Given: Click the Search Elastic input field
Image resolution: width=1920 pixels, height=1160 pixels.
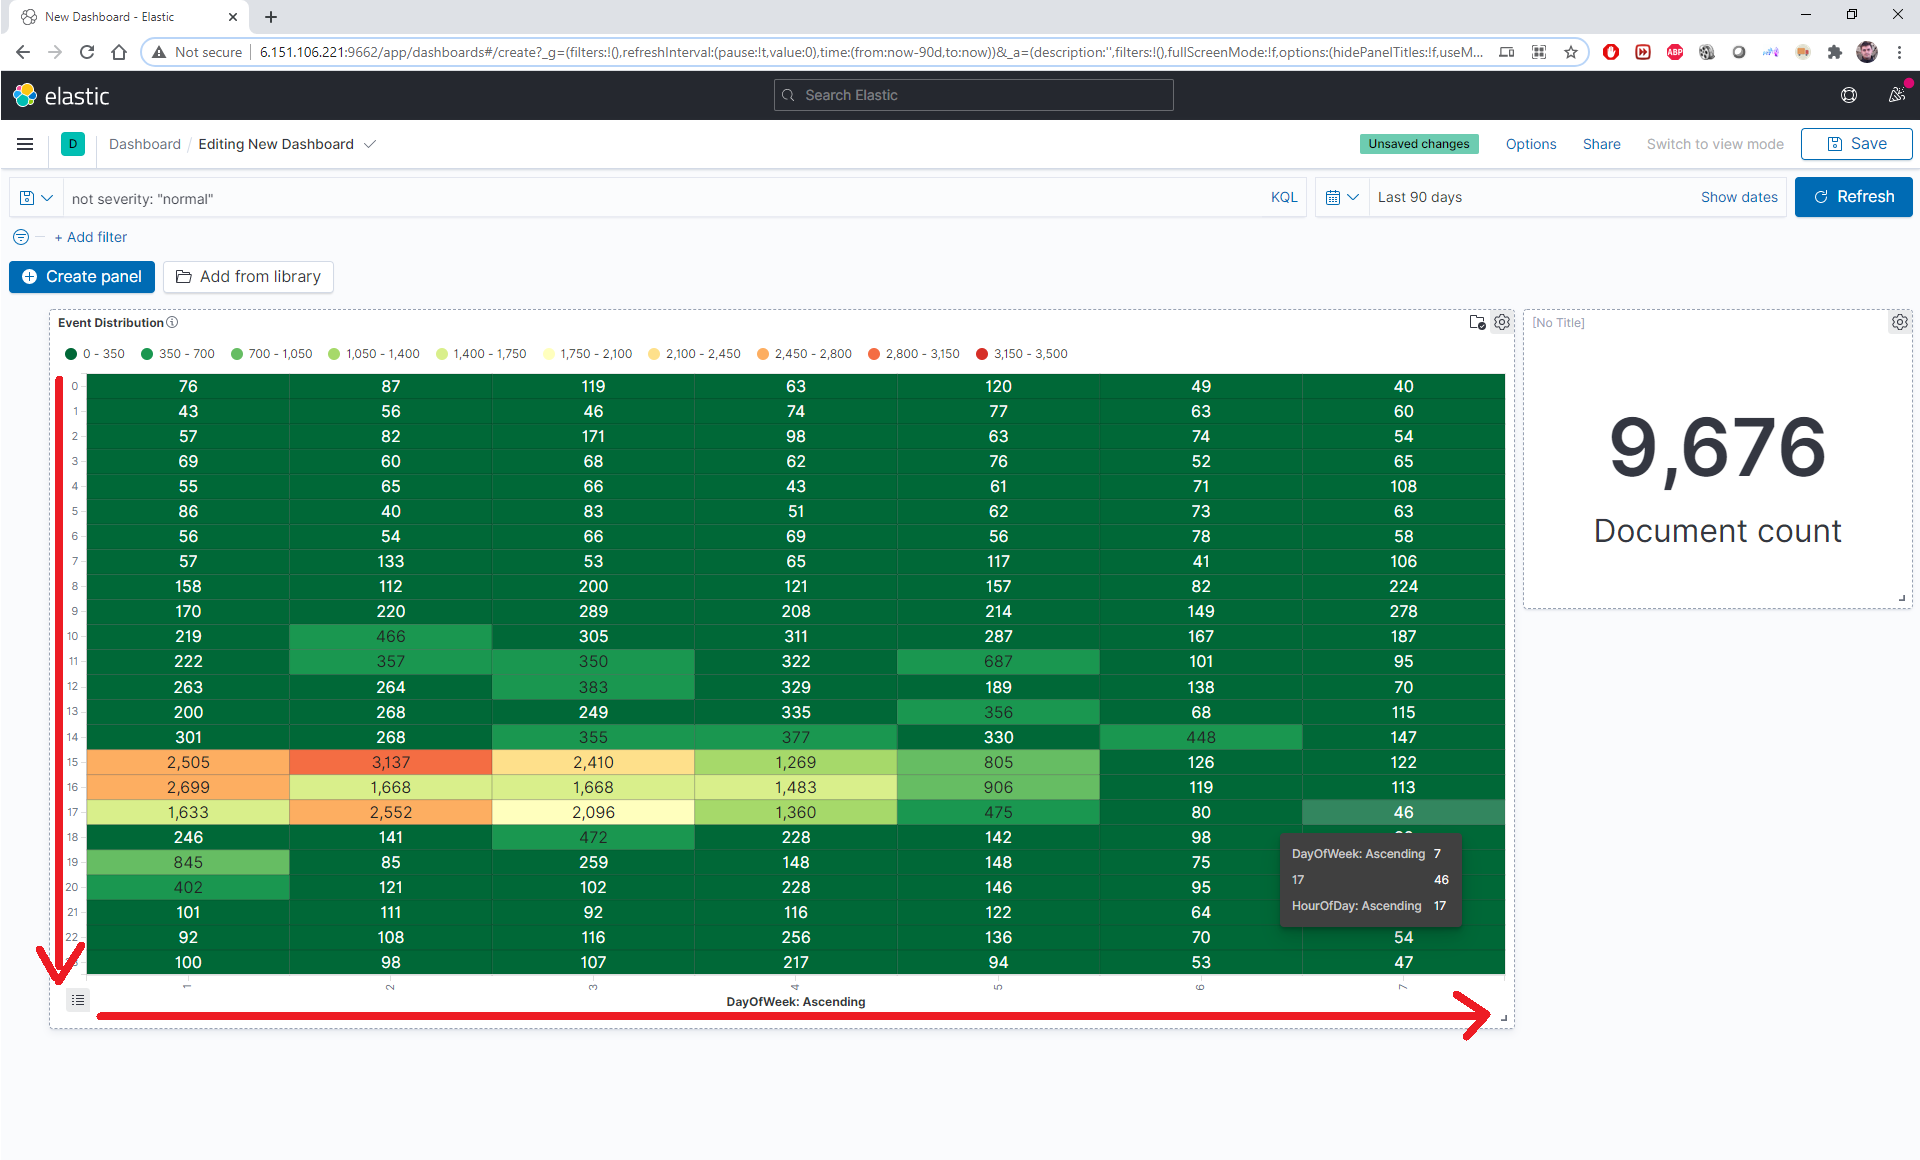Looking at the screenshot, I should [x=973, y=95].
